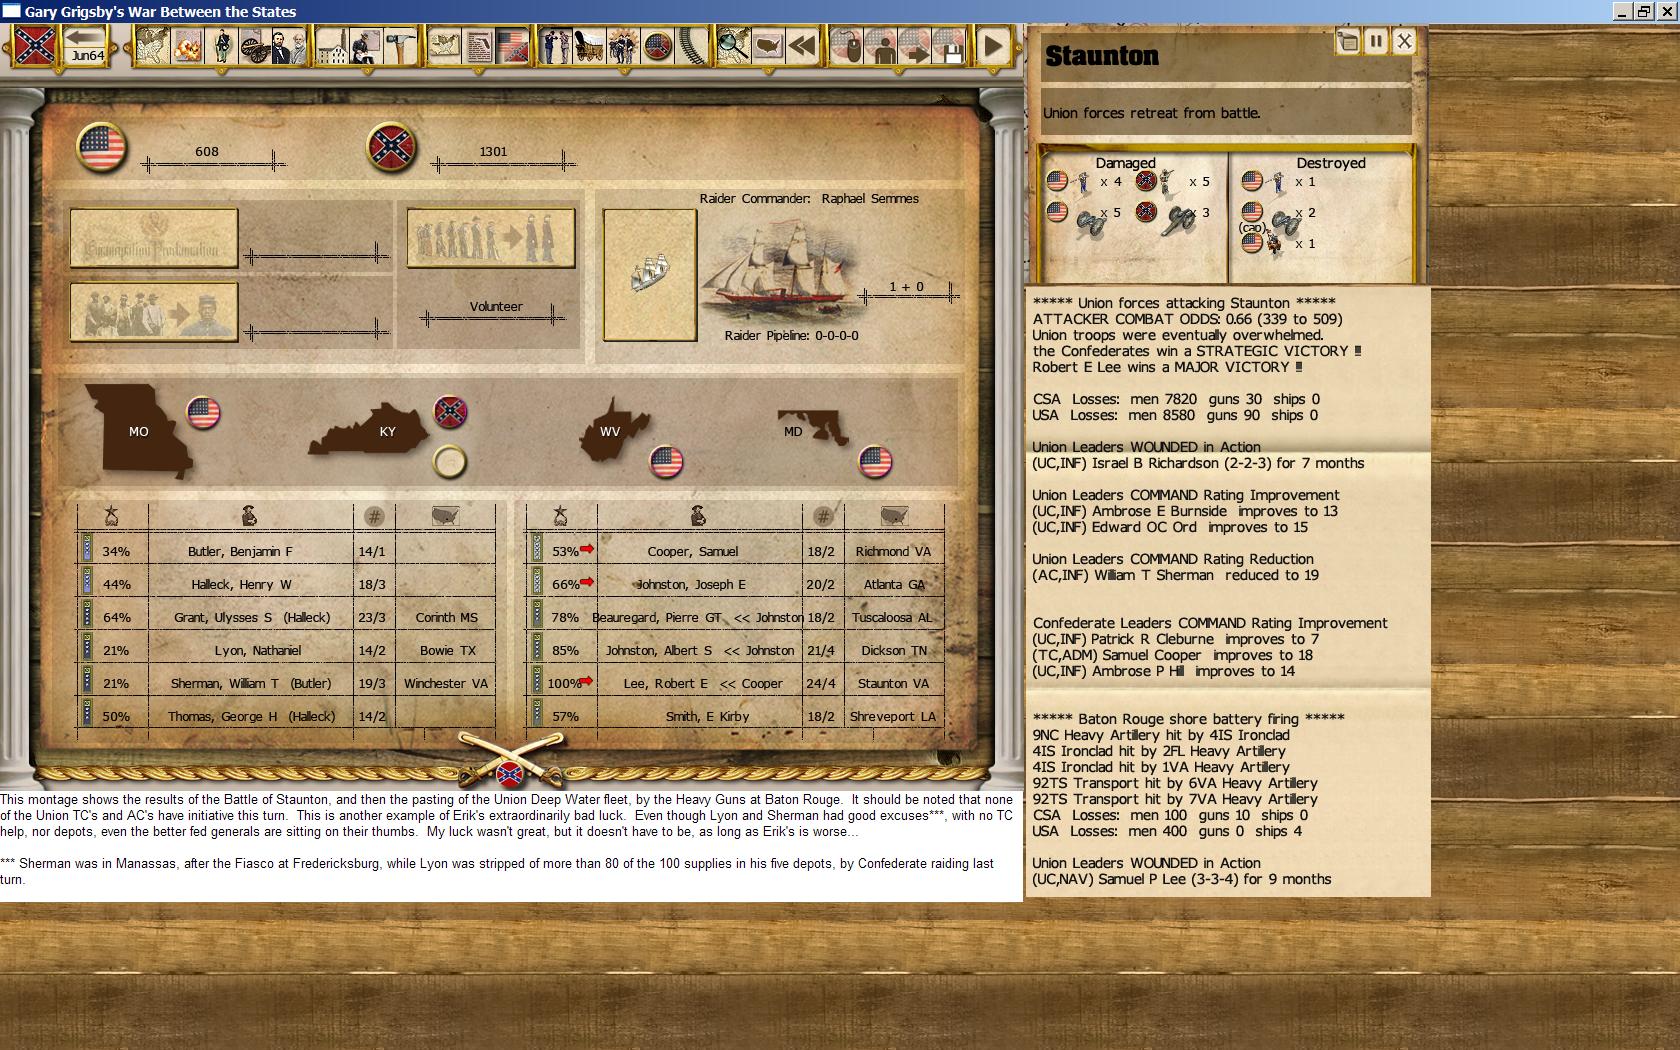Click the factory building toolbar icon
The image size is (1680, 1050).
332,46
